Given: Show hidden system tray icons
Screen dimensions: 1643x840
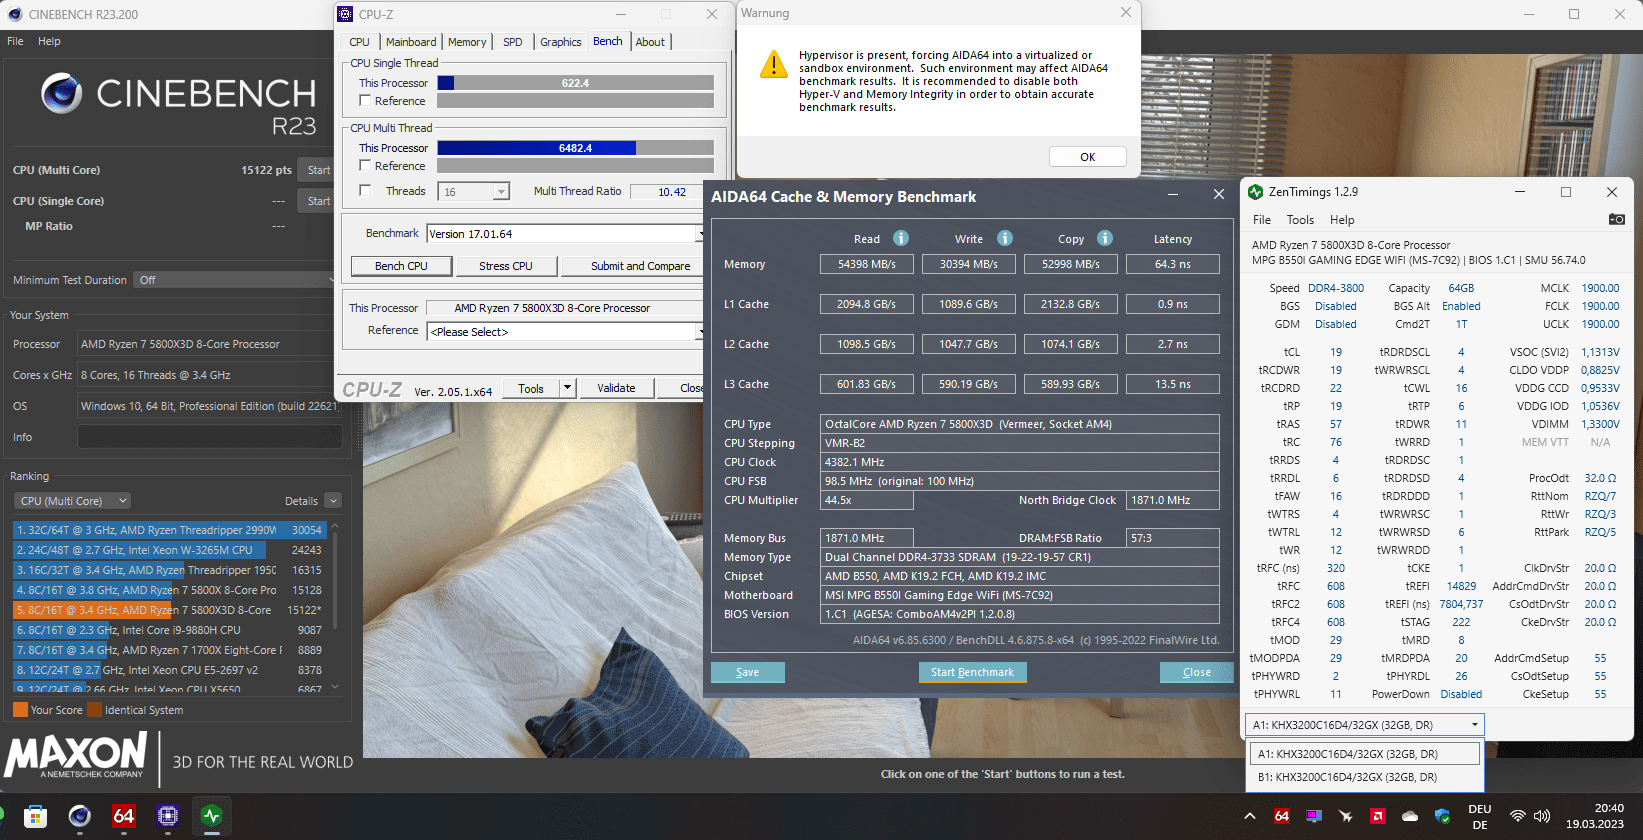Looking at the screenshot, I should (1250, 816).
